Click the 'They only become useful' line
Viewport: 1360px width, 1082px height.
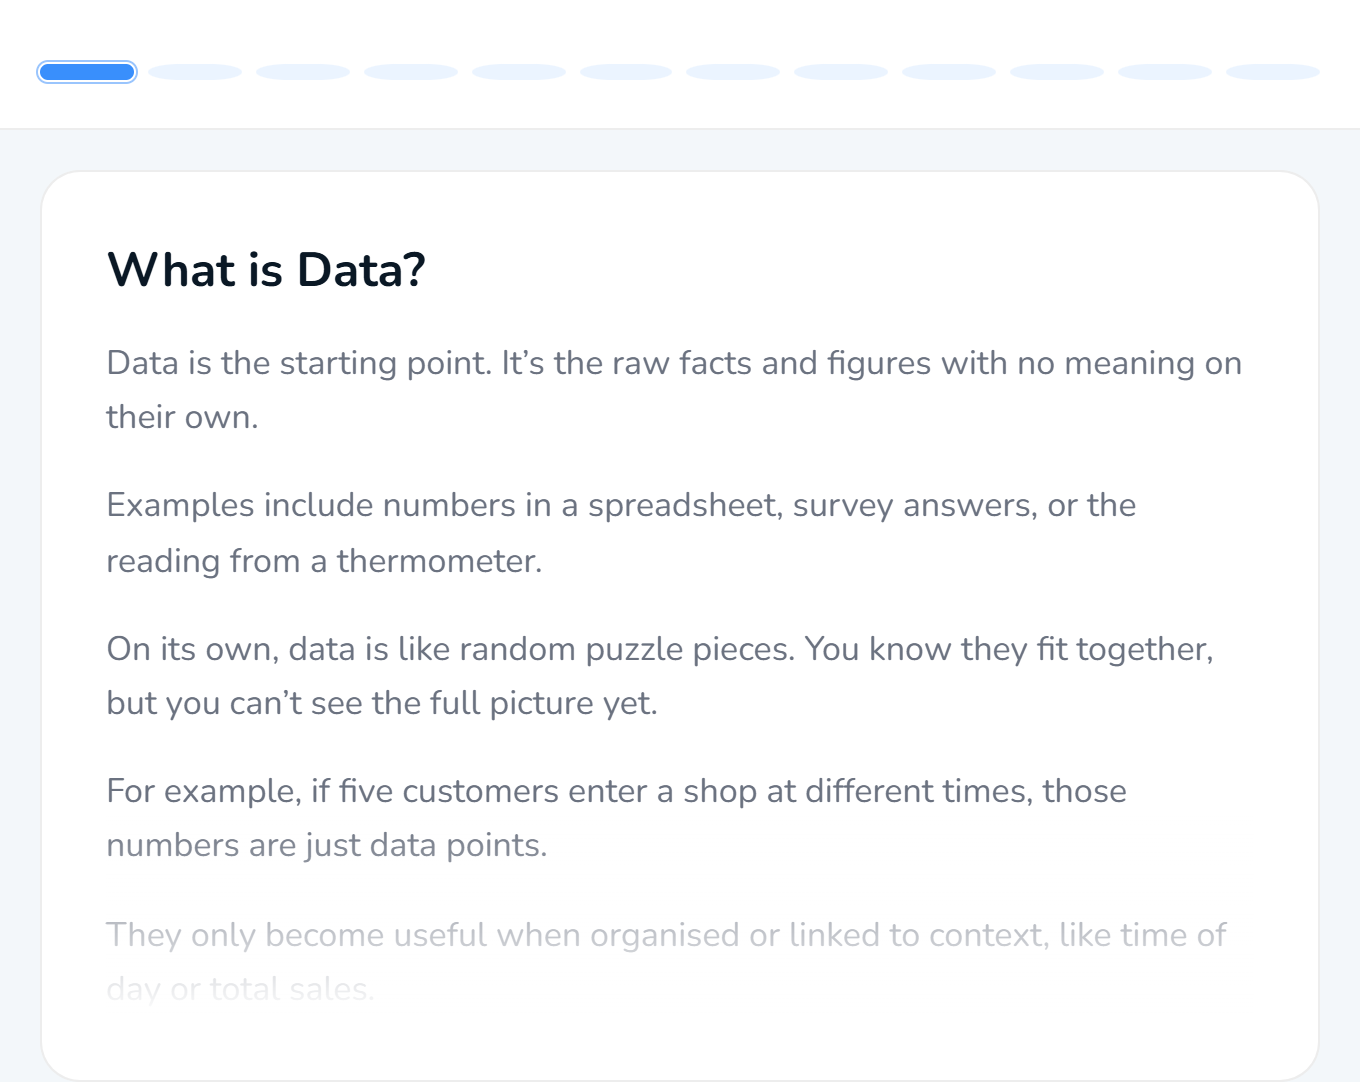click(x=666, y=935)
